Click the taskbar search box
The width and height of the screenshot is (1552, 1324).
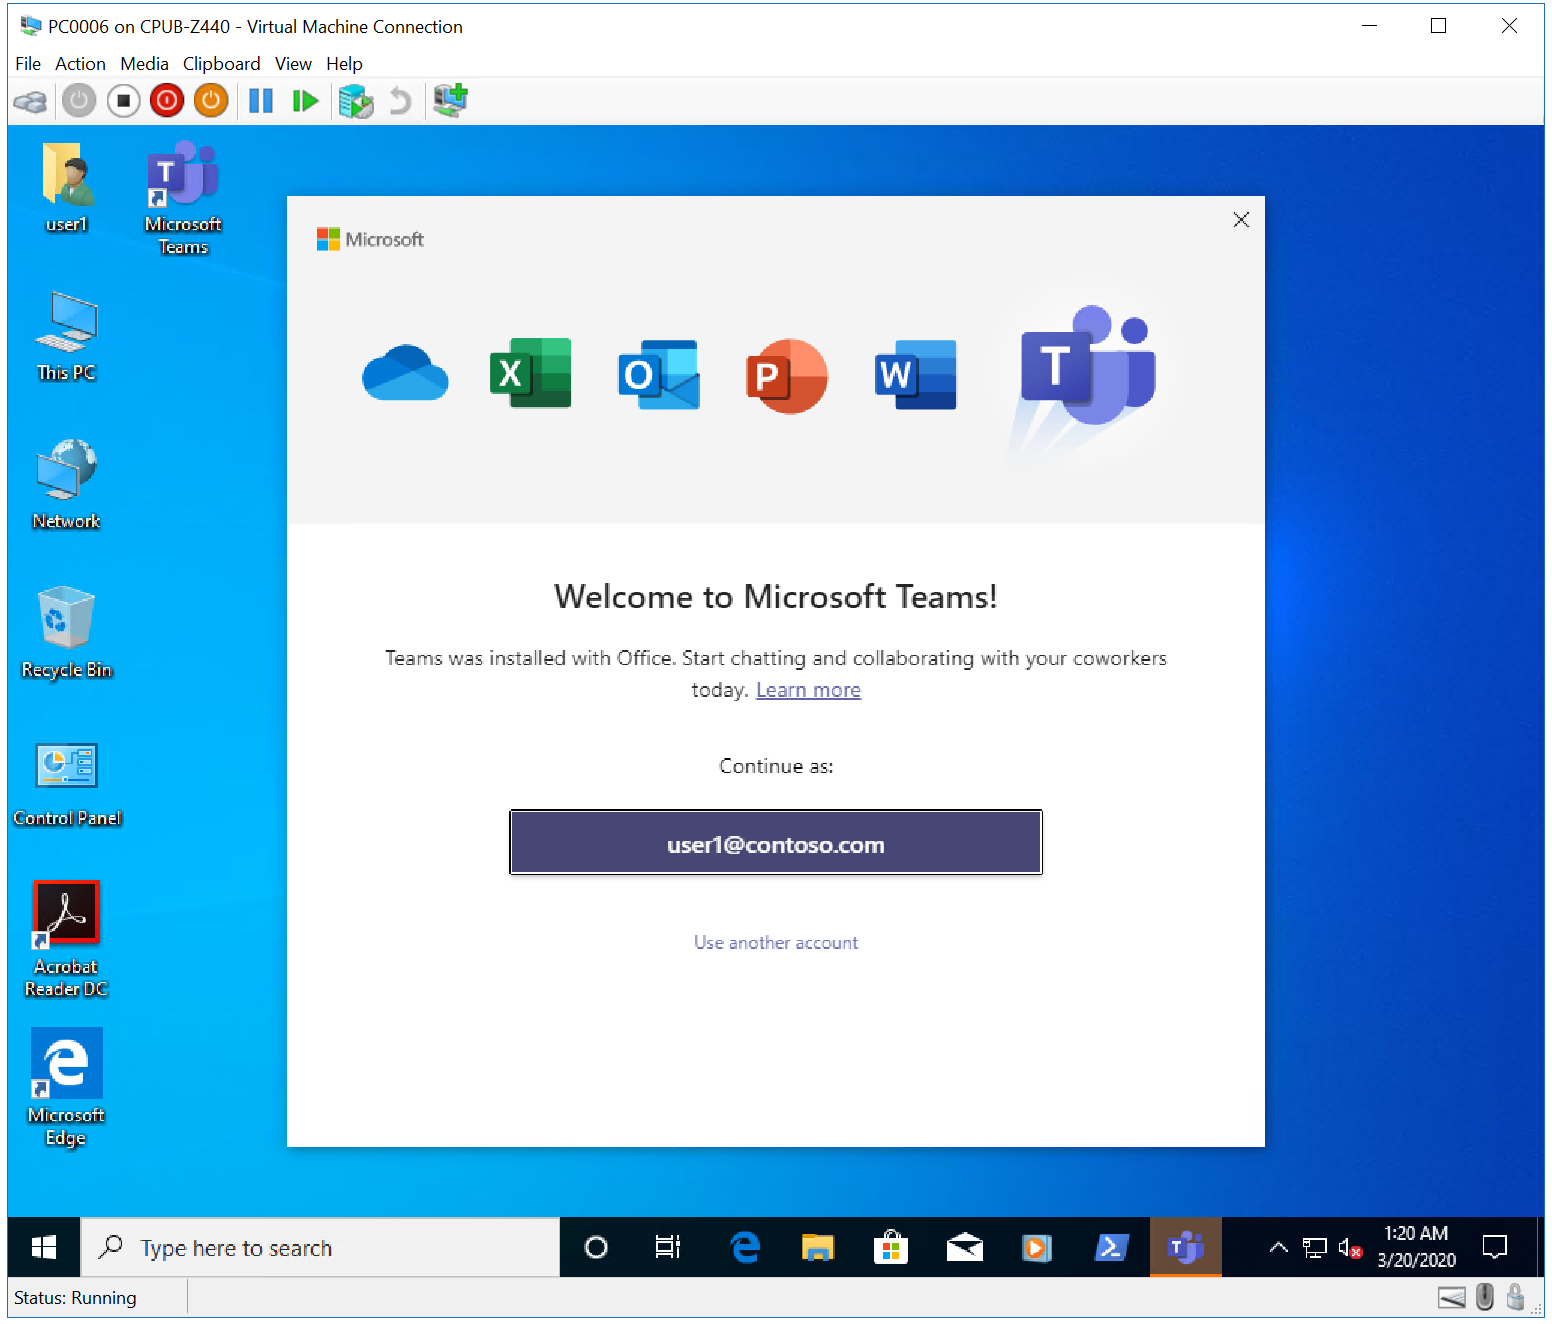point(320,1248)
